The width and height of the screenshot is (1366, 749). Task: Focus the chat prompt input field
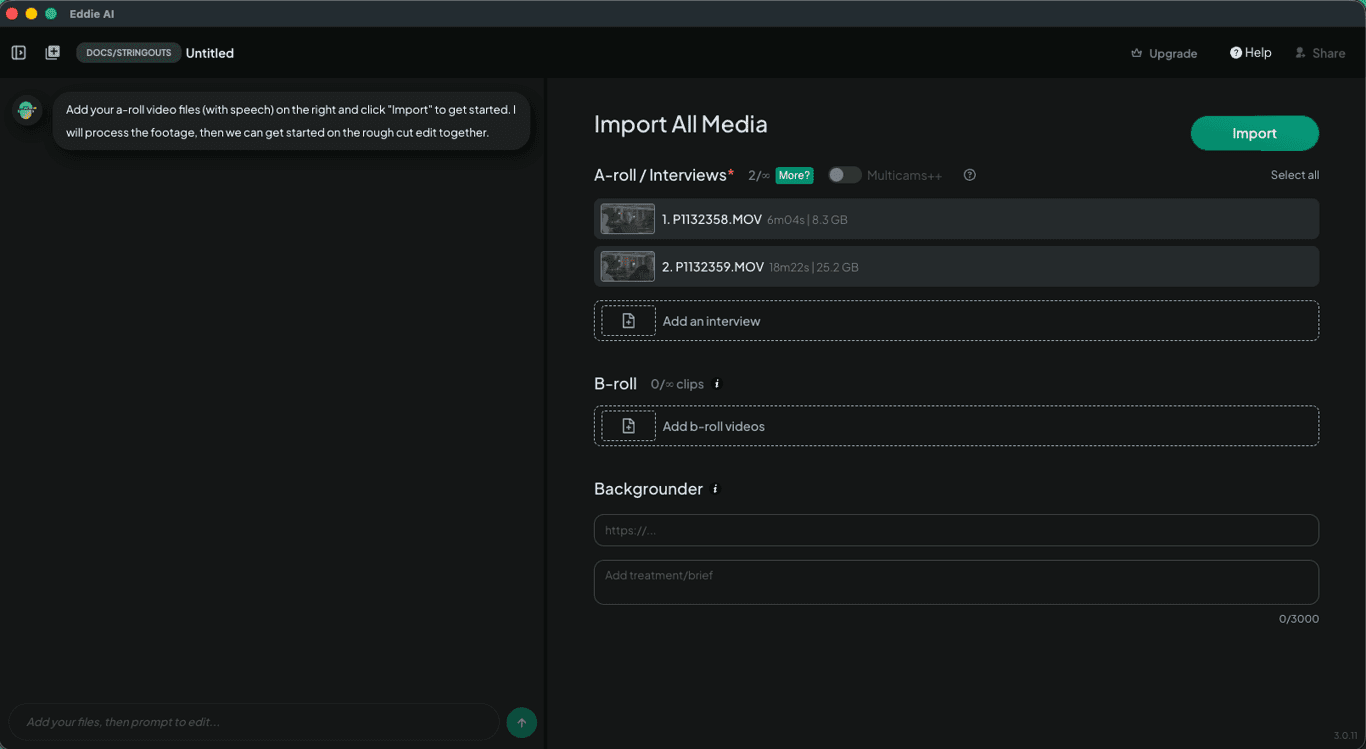coord(254,722)
